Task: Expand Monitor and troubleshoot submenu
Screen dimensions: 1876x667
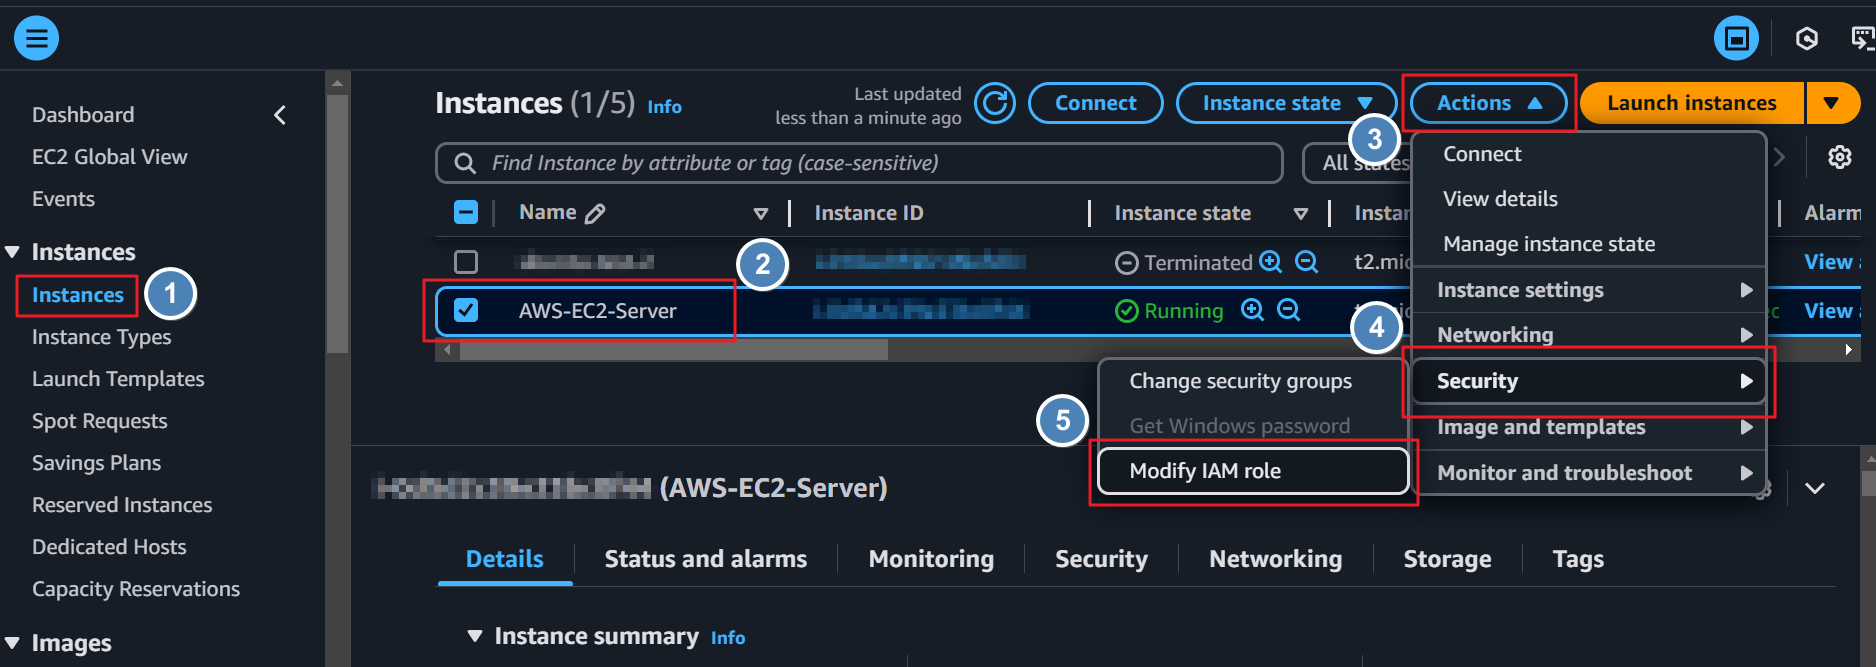Action: point(1589,473)
